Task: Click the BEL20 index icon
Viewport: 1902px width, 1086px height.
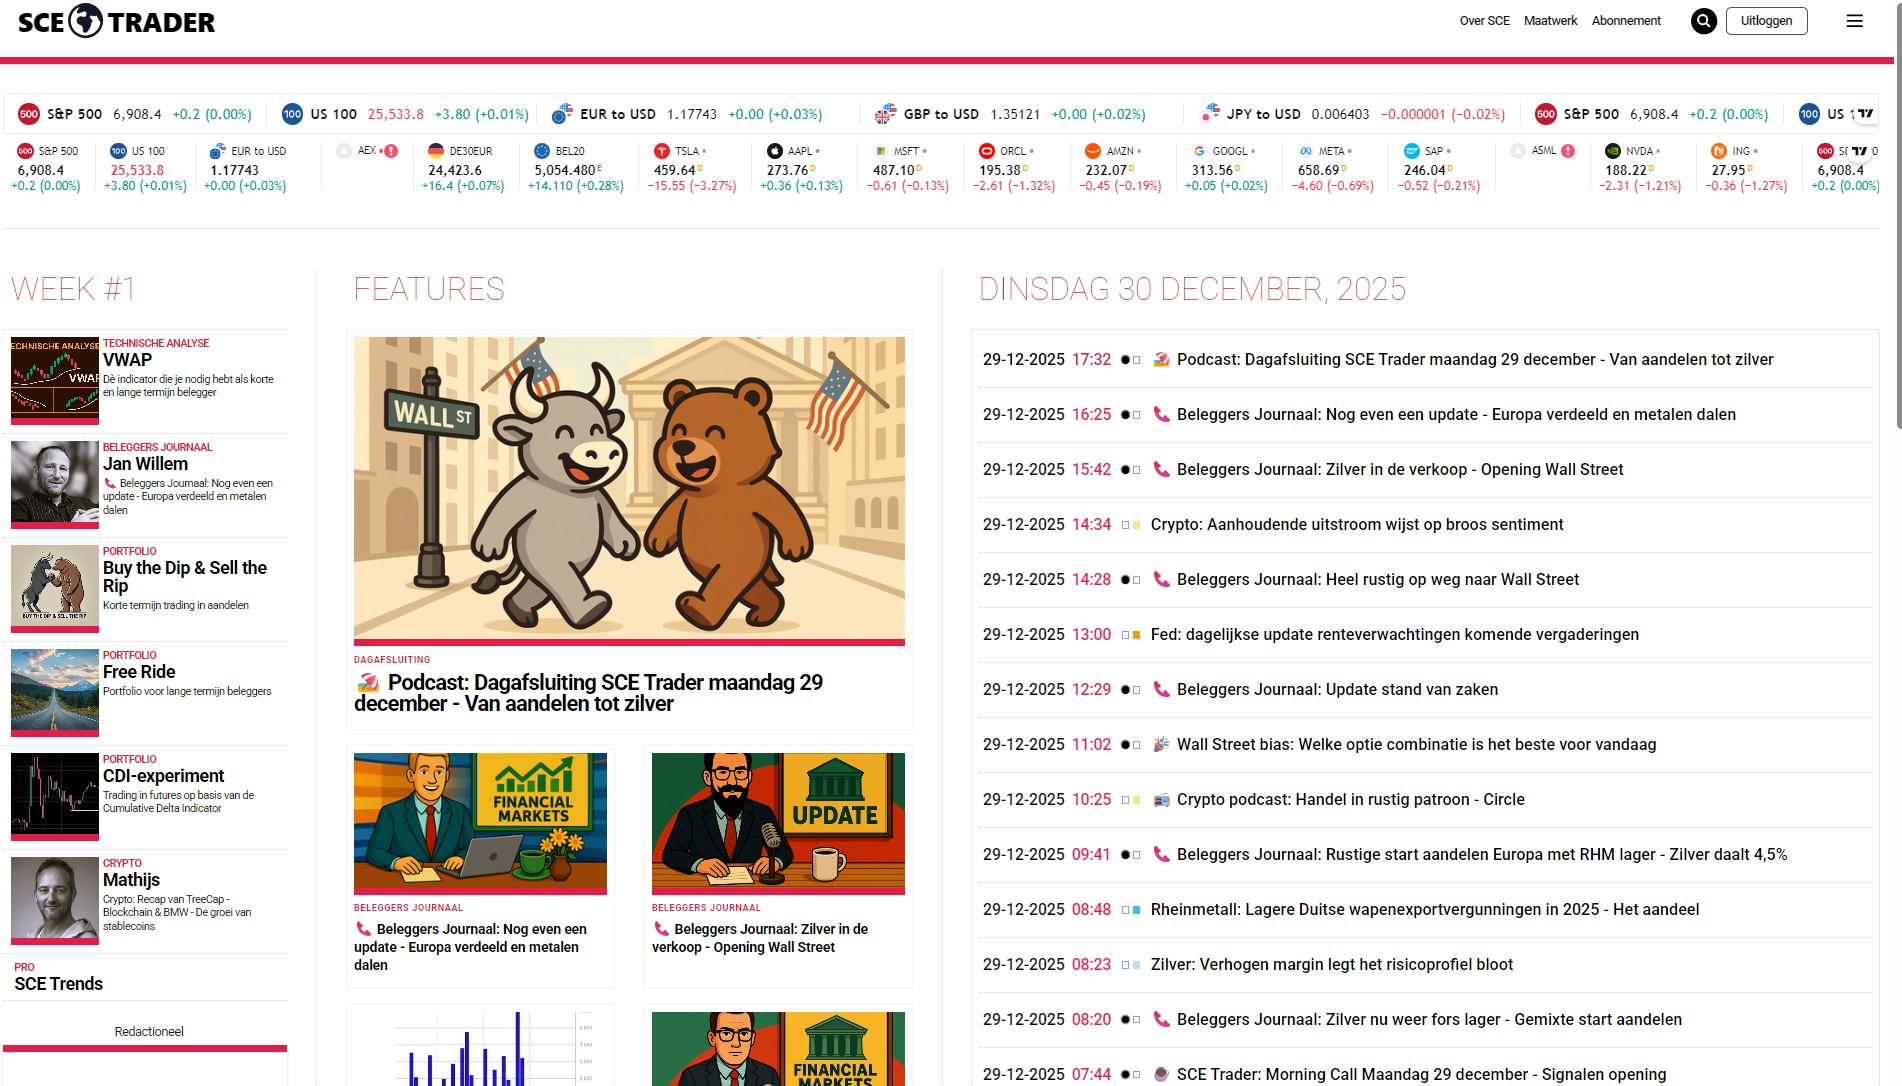Action: 542,151
